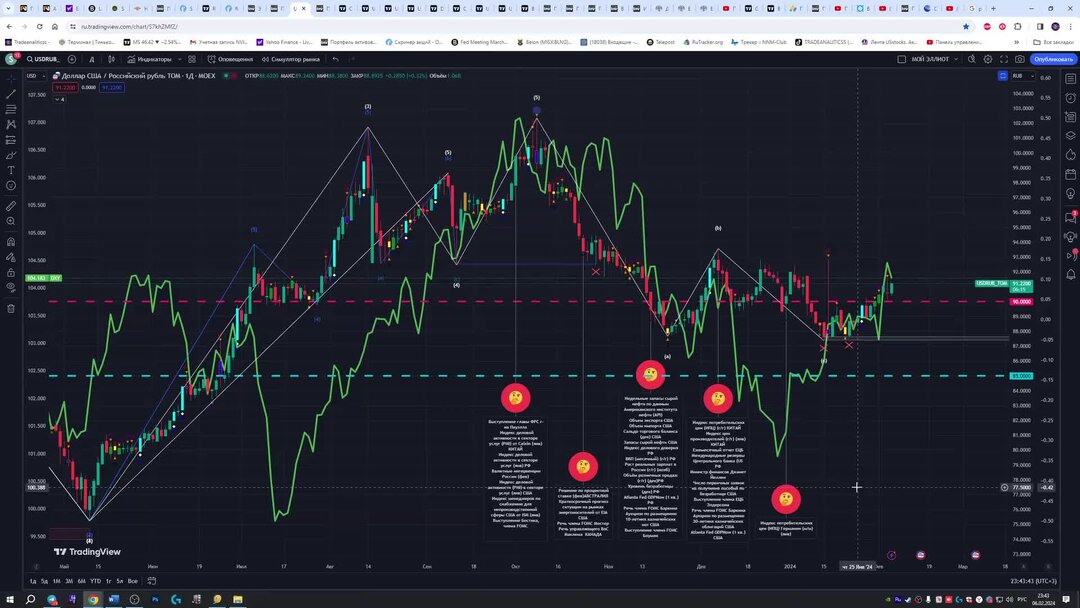Open the RUB price scale currency dropdown
This screenshot has height=608, width=1080.
click(x=1023, y=76)
